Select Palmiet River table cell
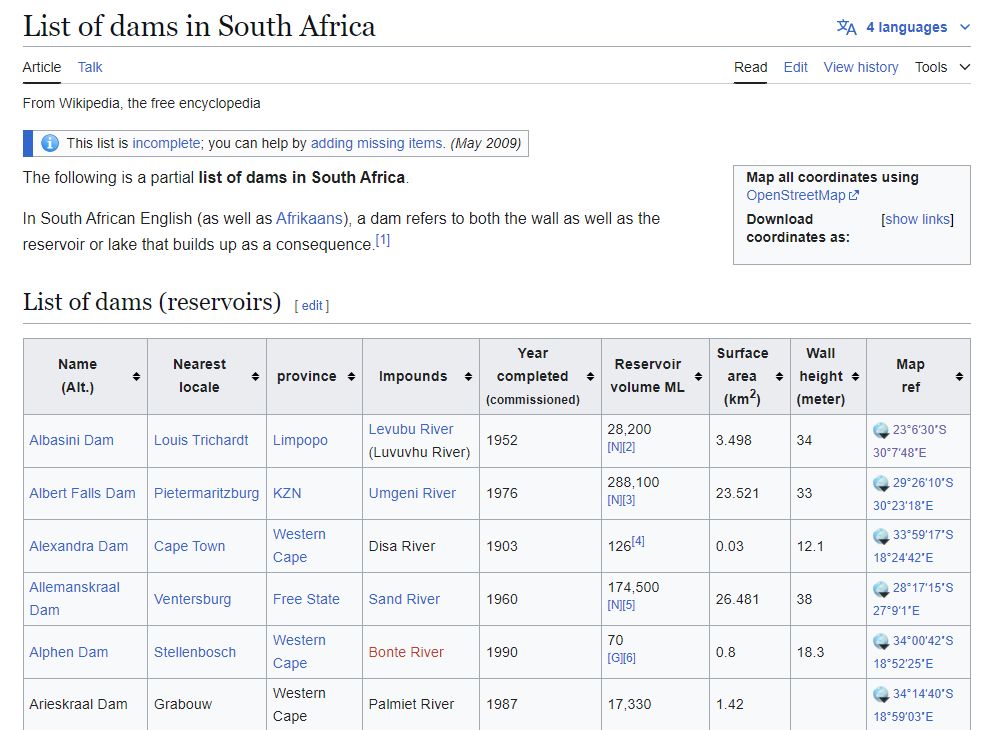982x730 pixels. [x=421, y=704]
